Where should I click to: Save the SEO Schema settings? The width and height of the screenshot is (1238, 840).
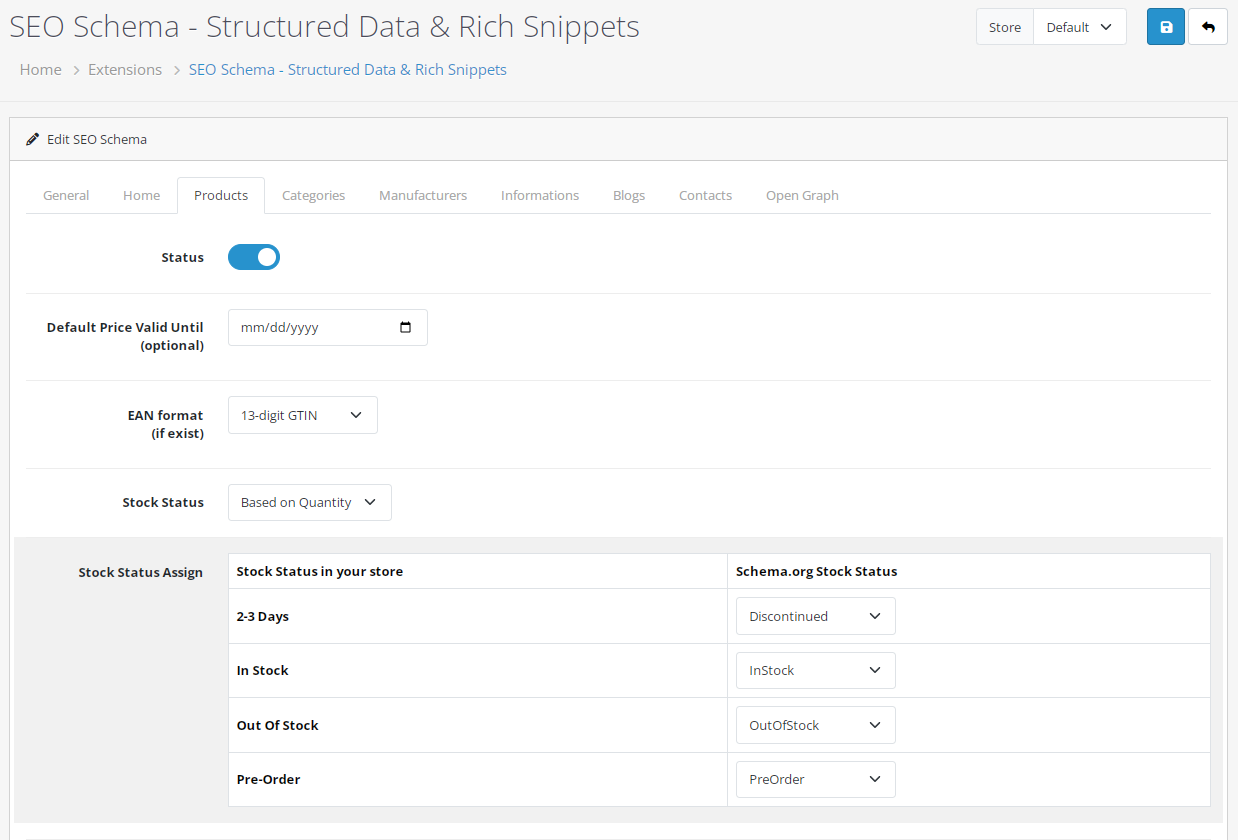pos(1166,27)
